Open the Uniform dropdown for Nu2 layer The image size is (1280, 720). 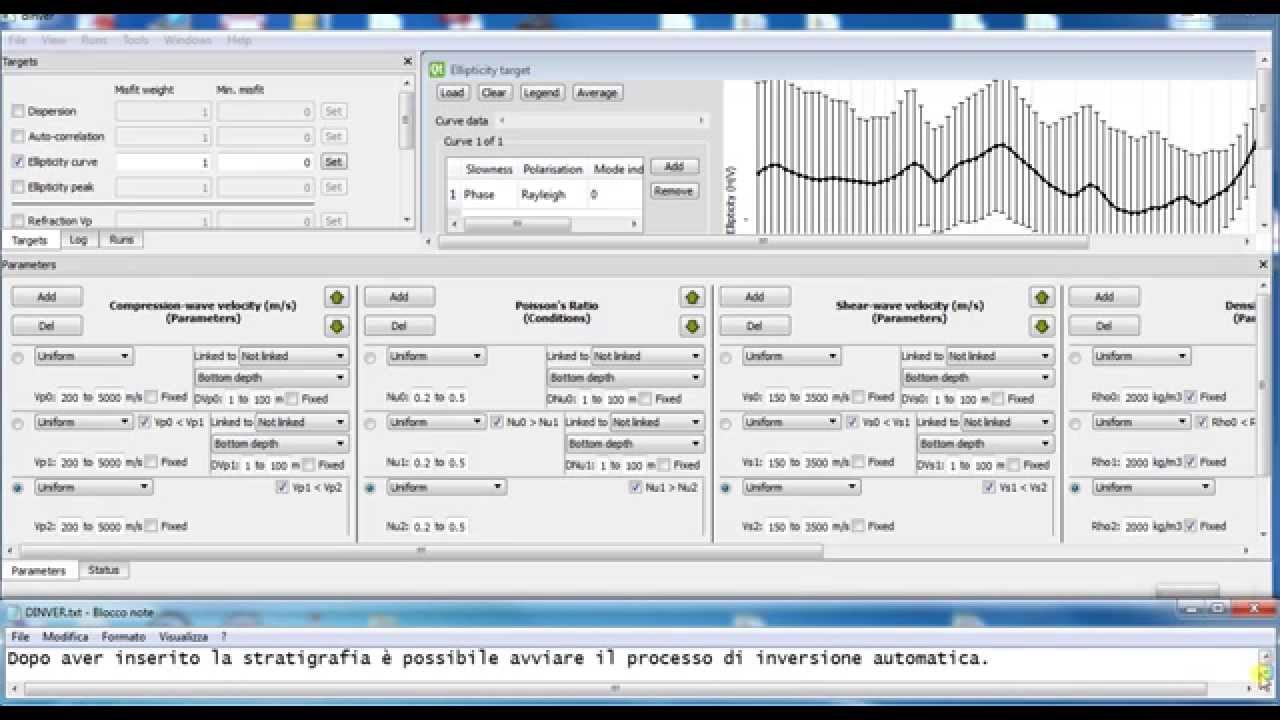pyautogui.click(x=446, y=487)
